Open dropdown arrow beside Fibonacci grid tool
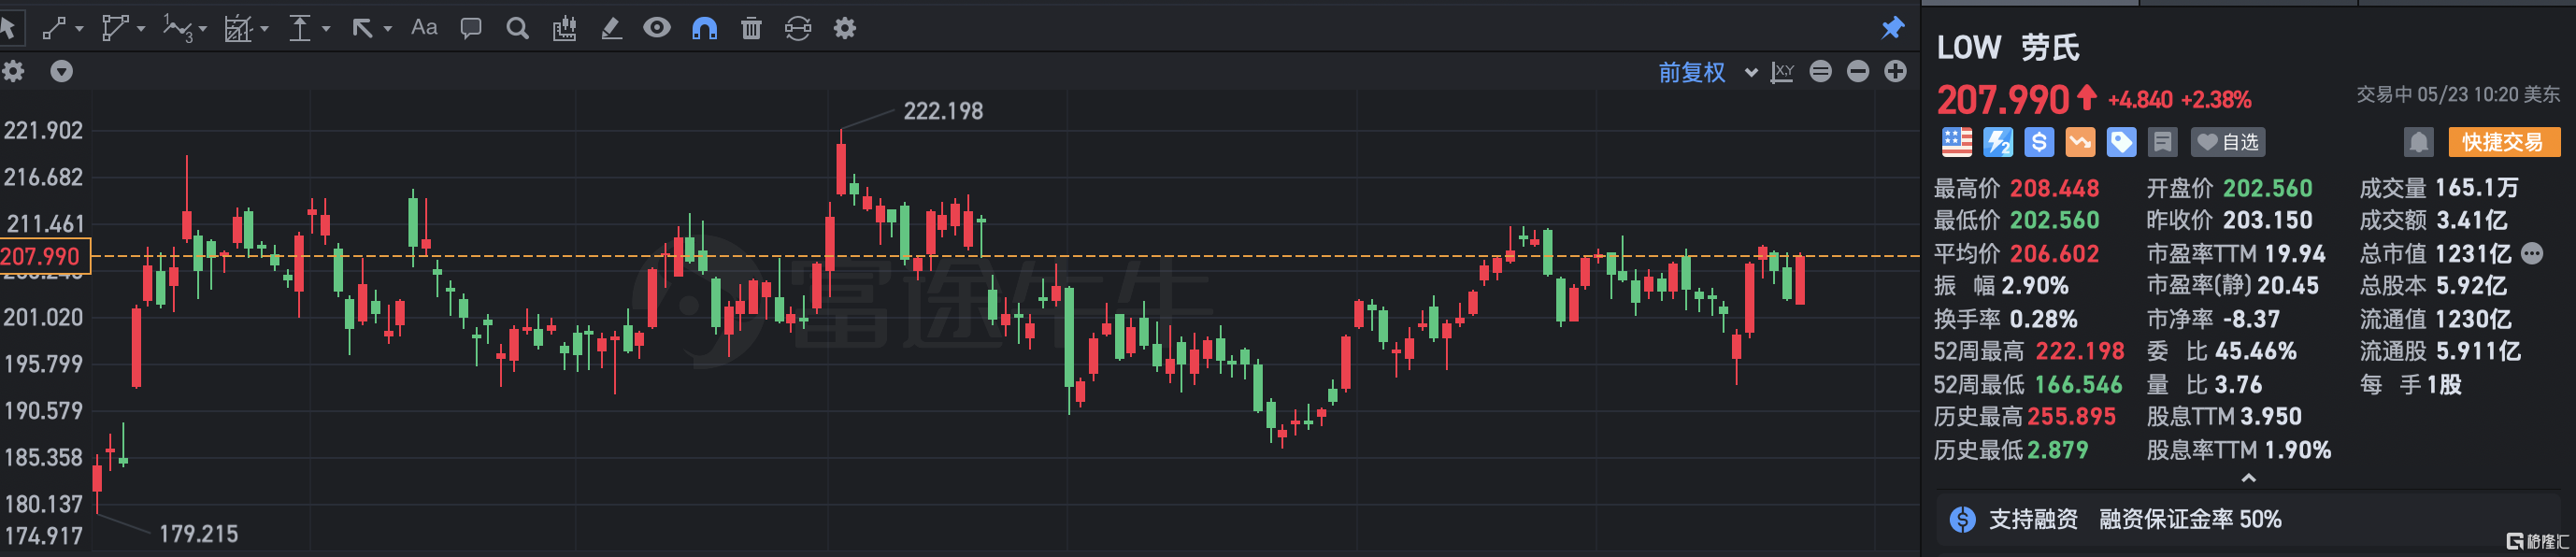The height and width of the screenshot is (557, 2576). click(265, 29)
